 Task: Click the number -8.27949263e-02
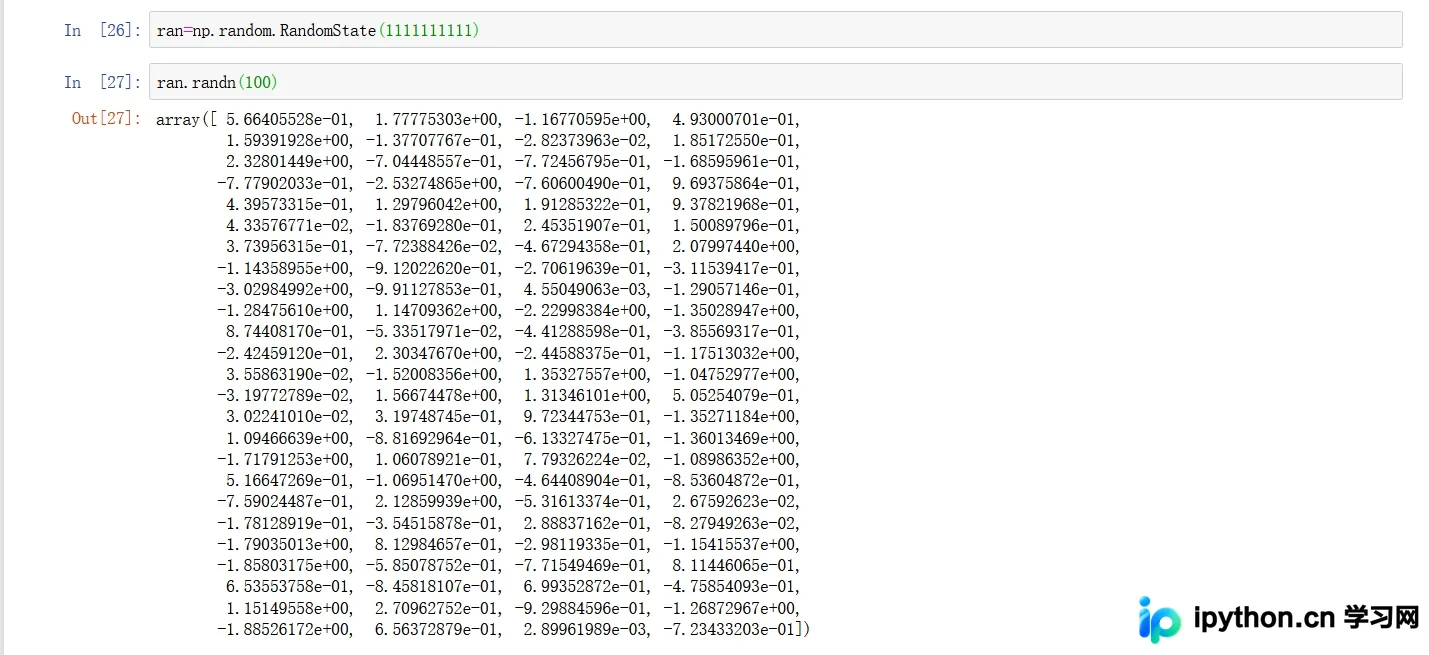pyautogui.click(x=731, y=523)
